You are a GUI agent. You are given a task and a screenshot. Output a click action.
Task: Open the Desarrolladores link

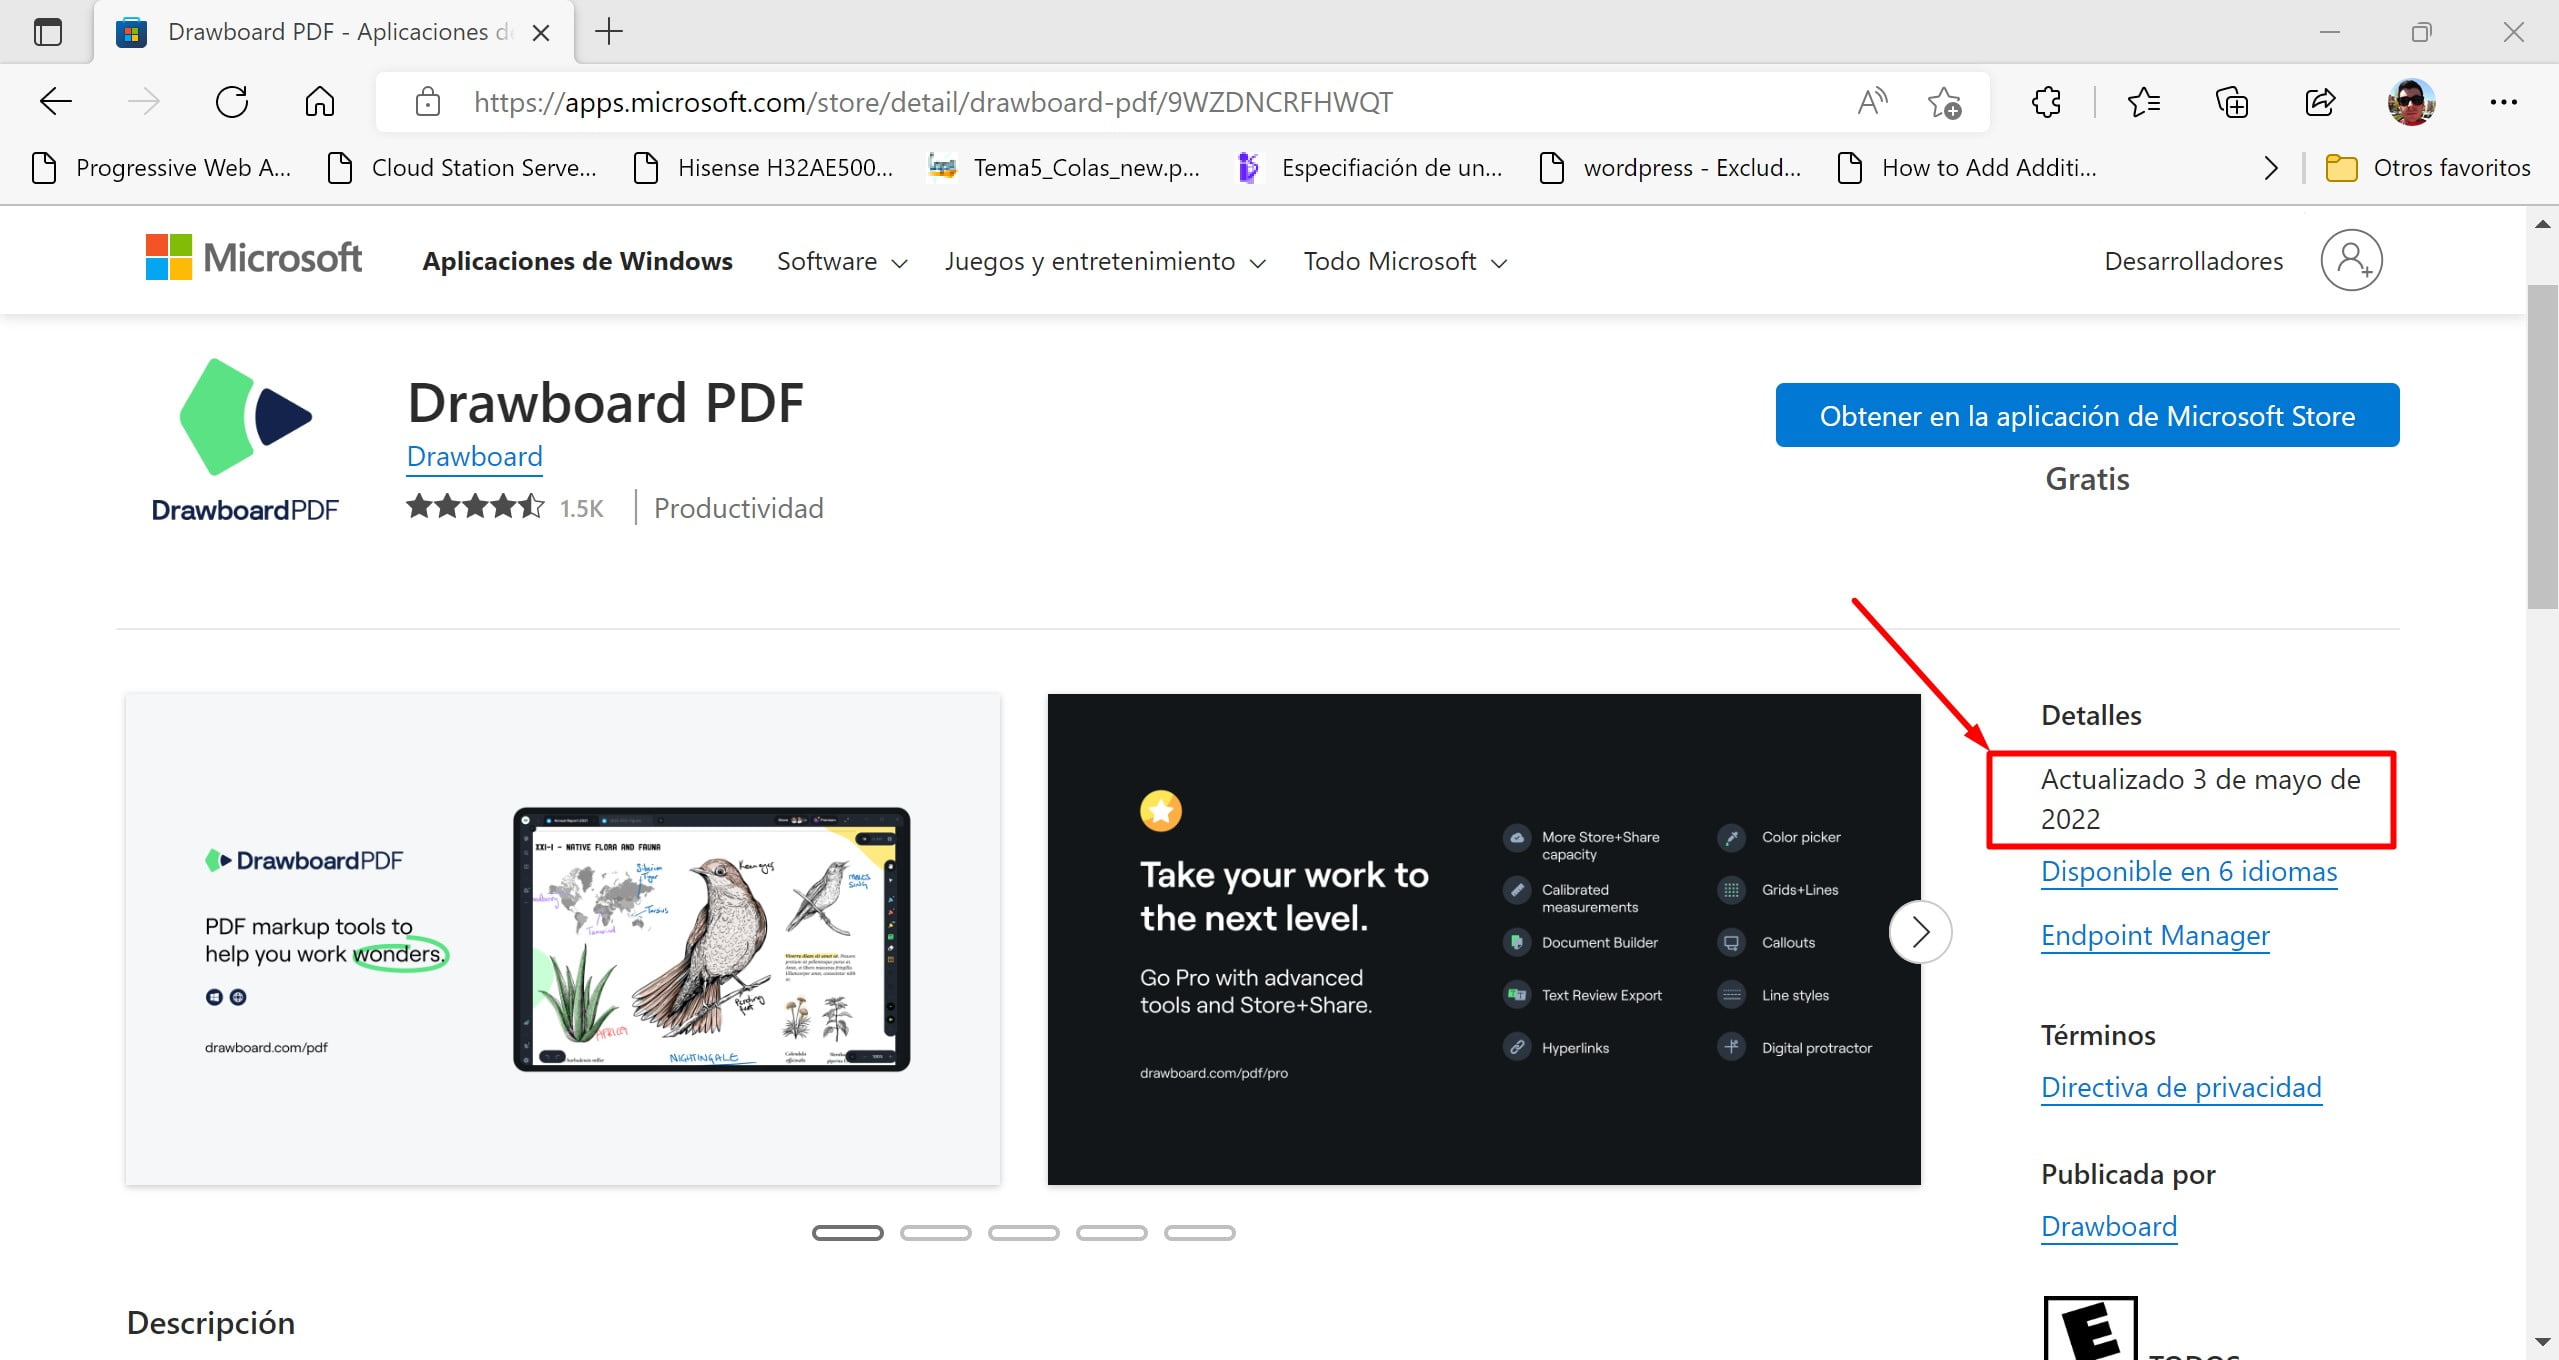(2193, 261)
